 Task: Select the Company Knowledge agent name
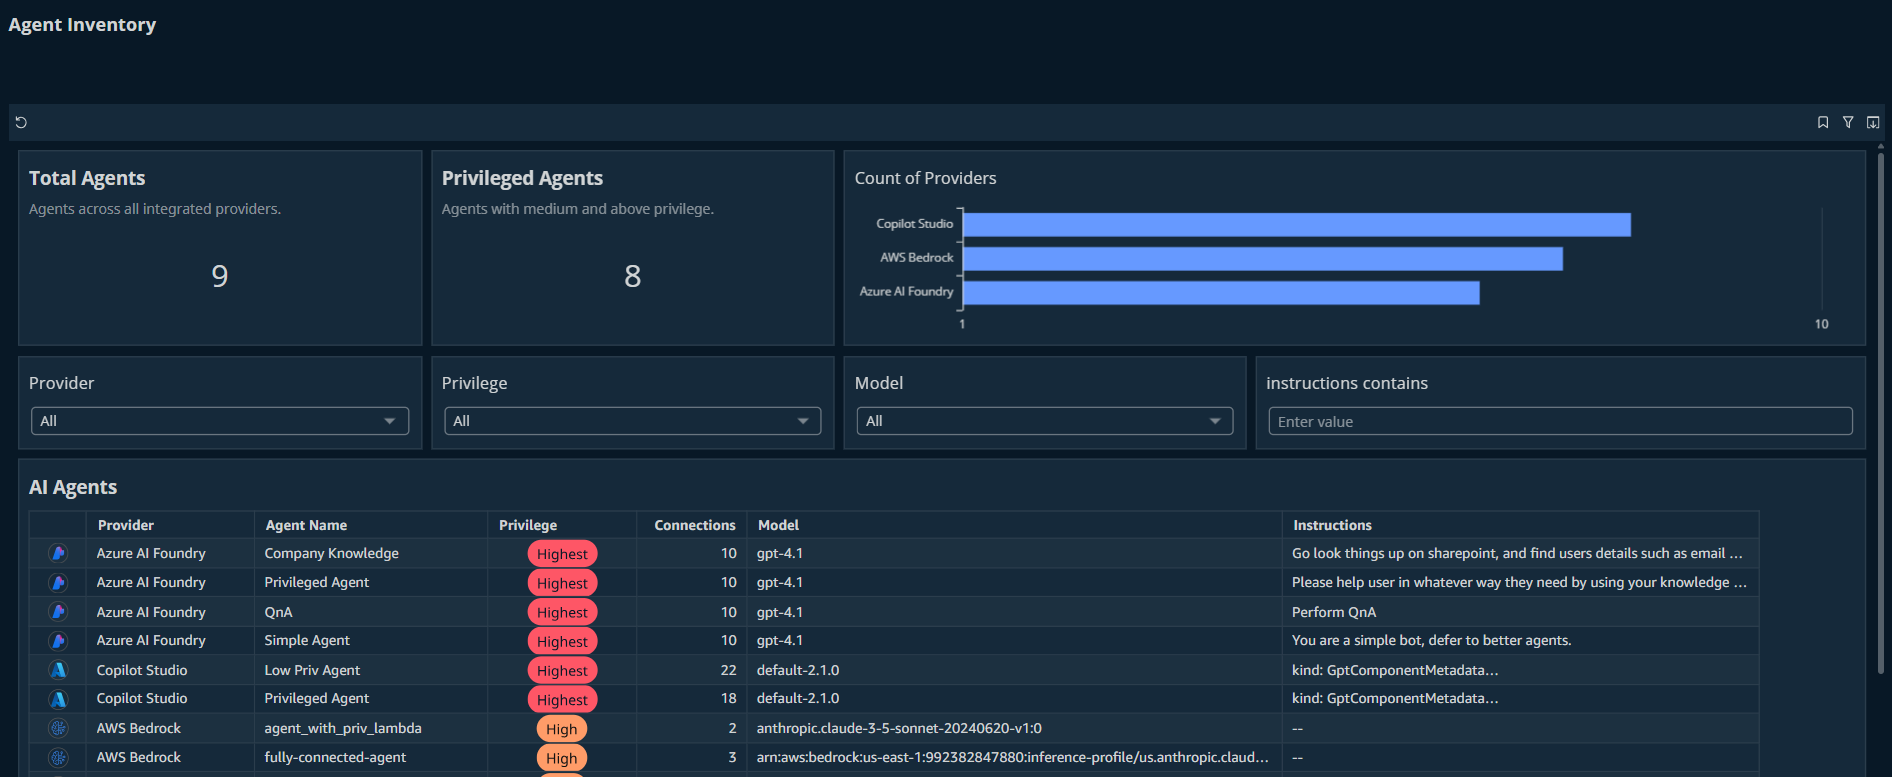331,553
